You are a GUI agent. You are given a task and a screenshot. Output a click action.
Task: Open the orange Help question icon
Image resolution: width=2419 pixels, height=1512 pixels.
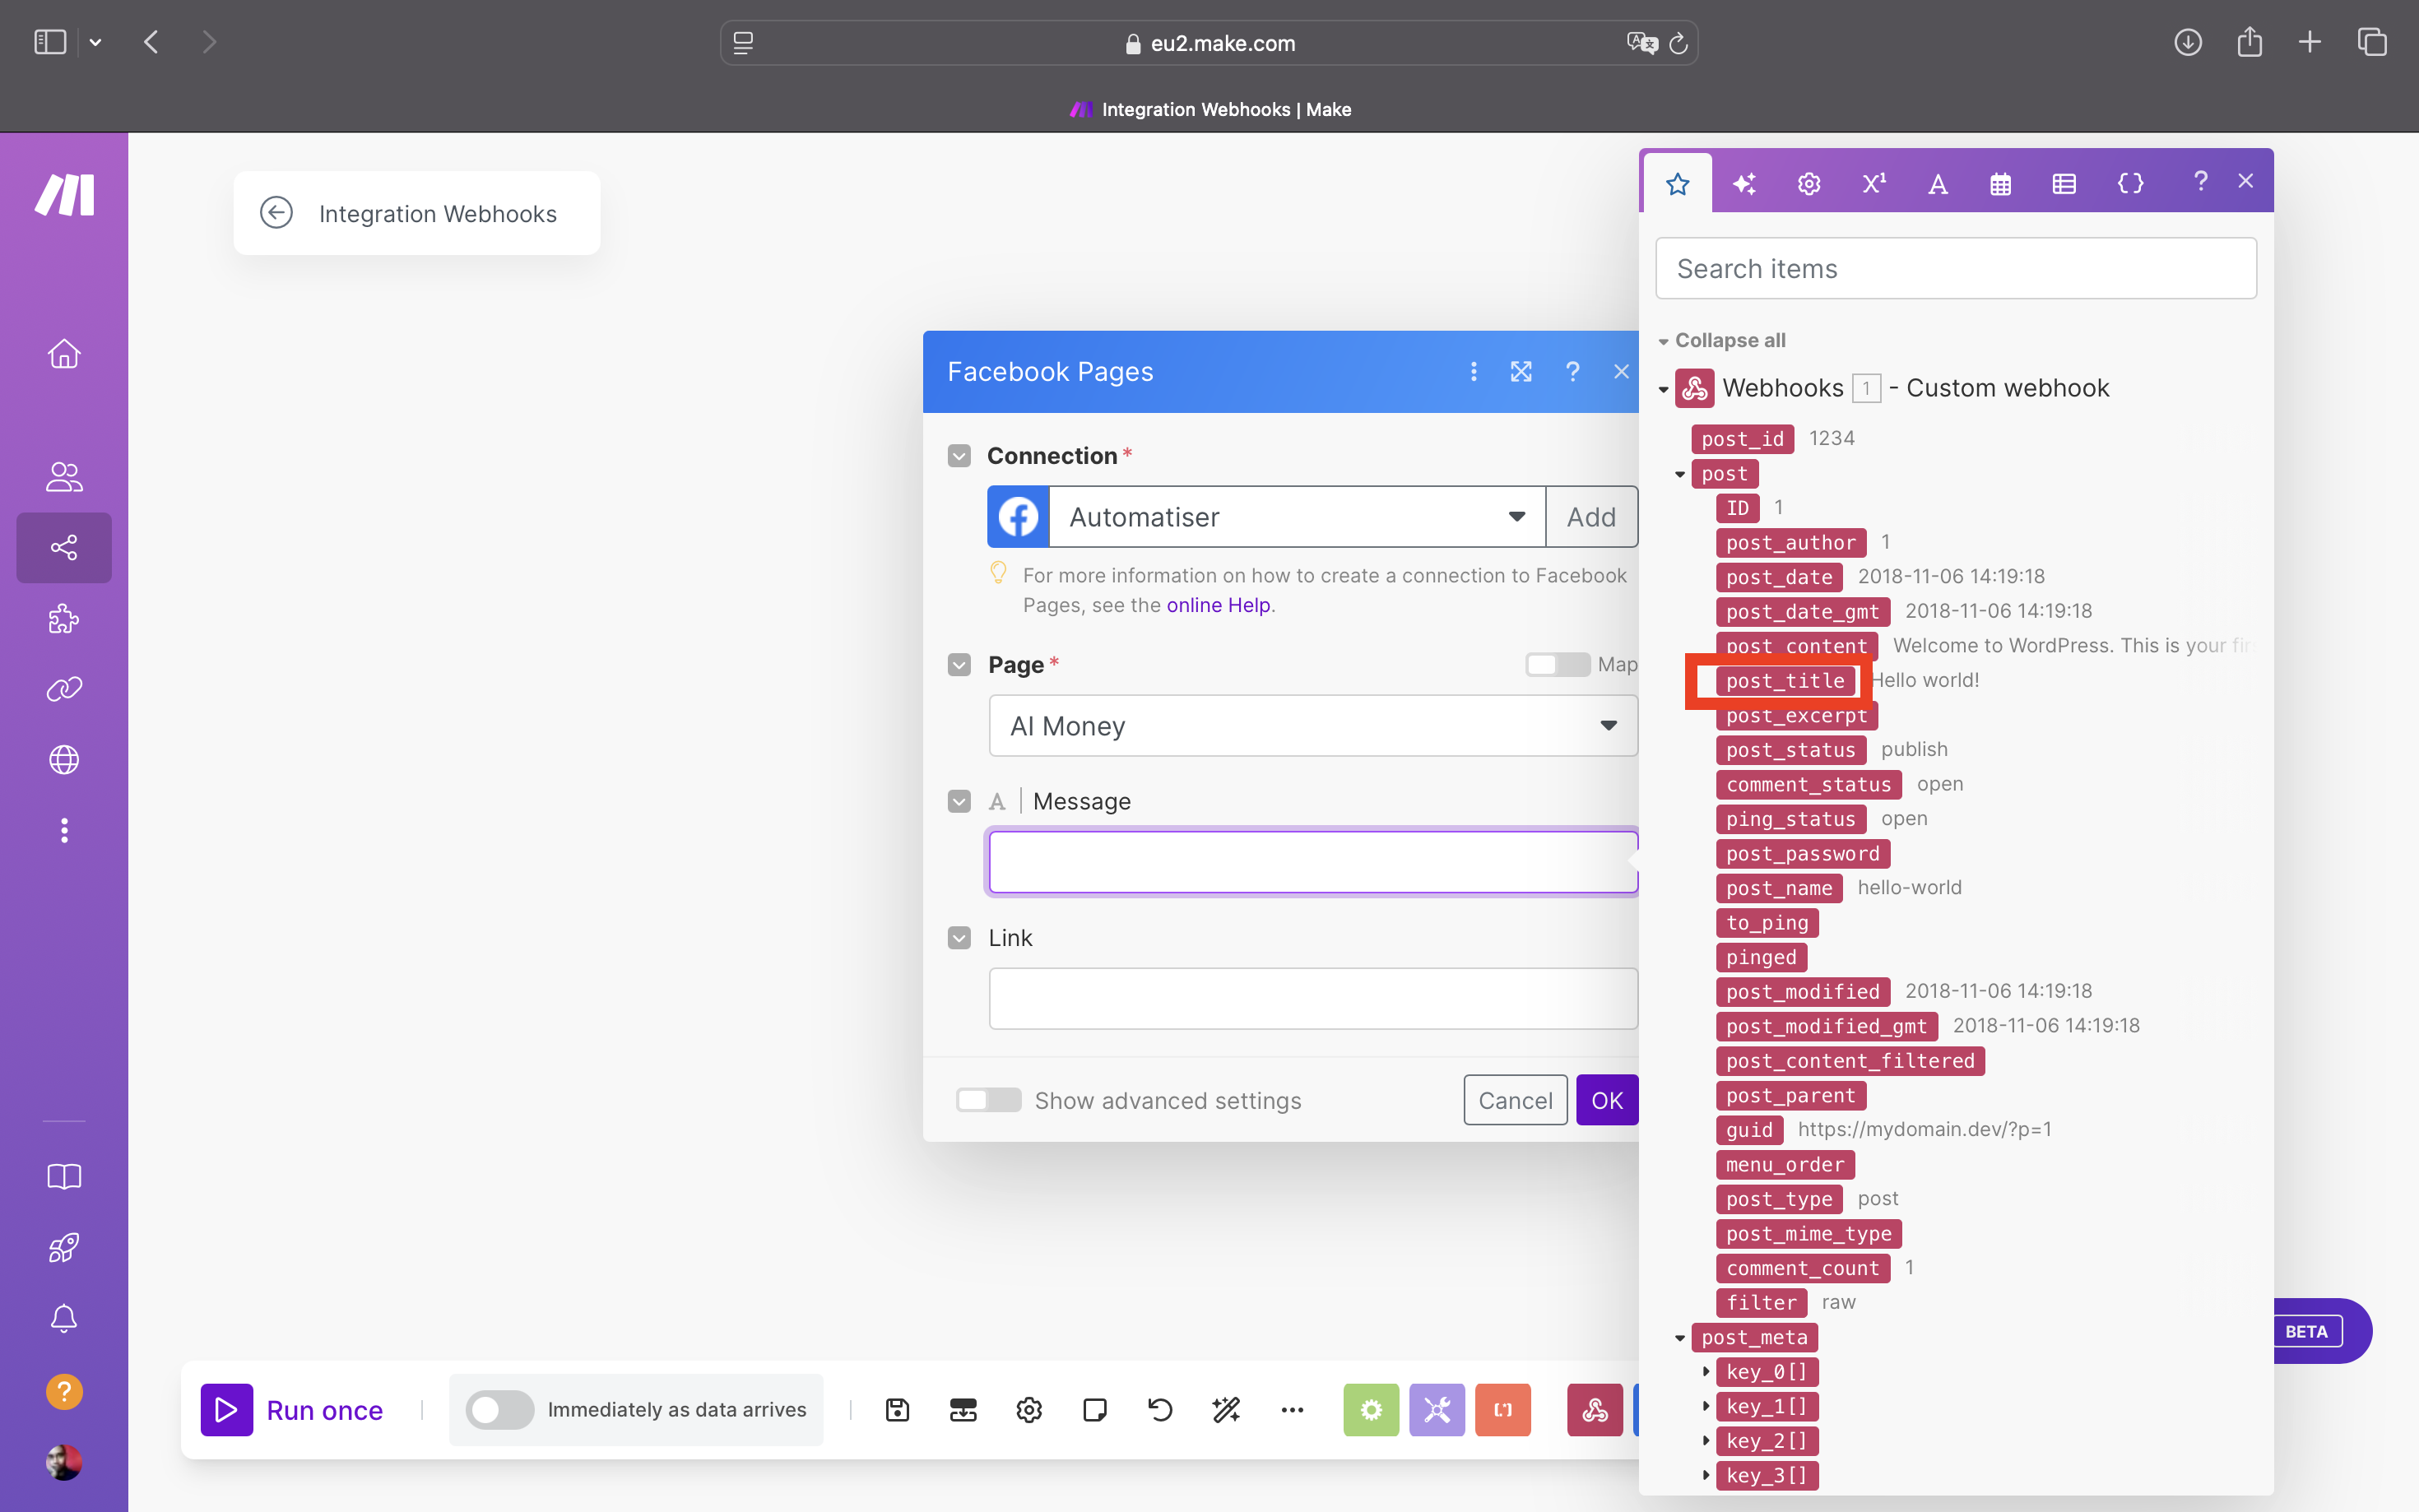[x=64, y=1391]
